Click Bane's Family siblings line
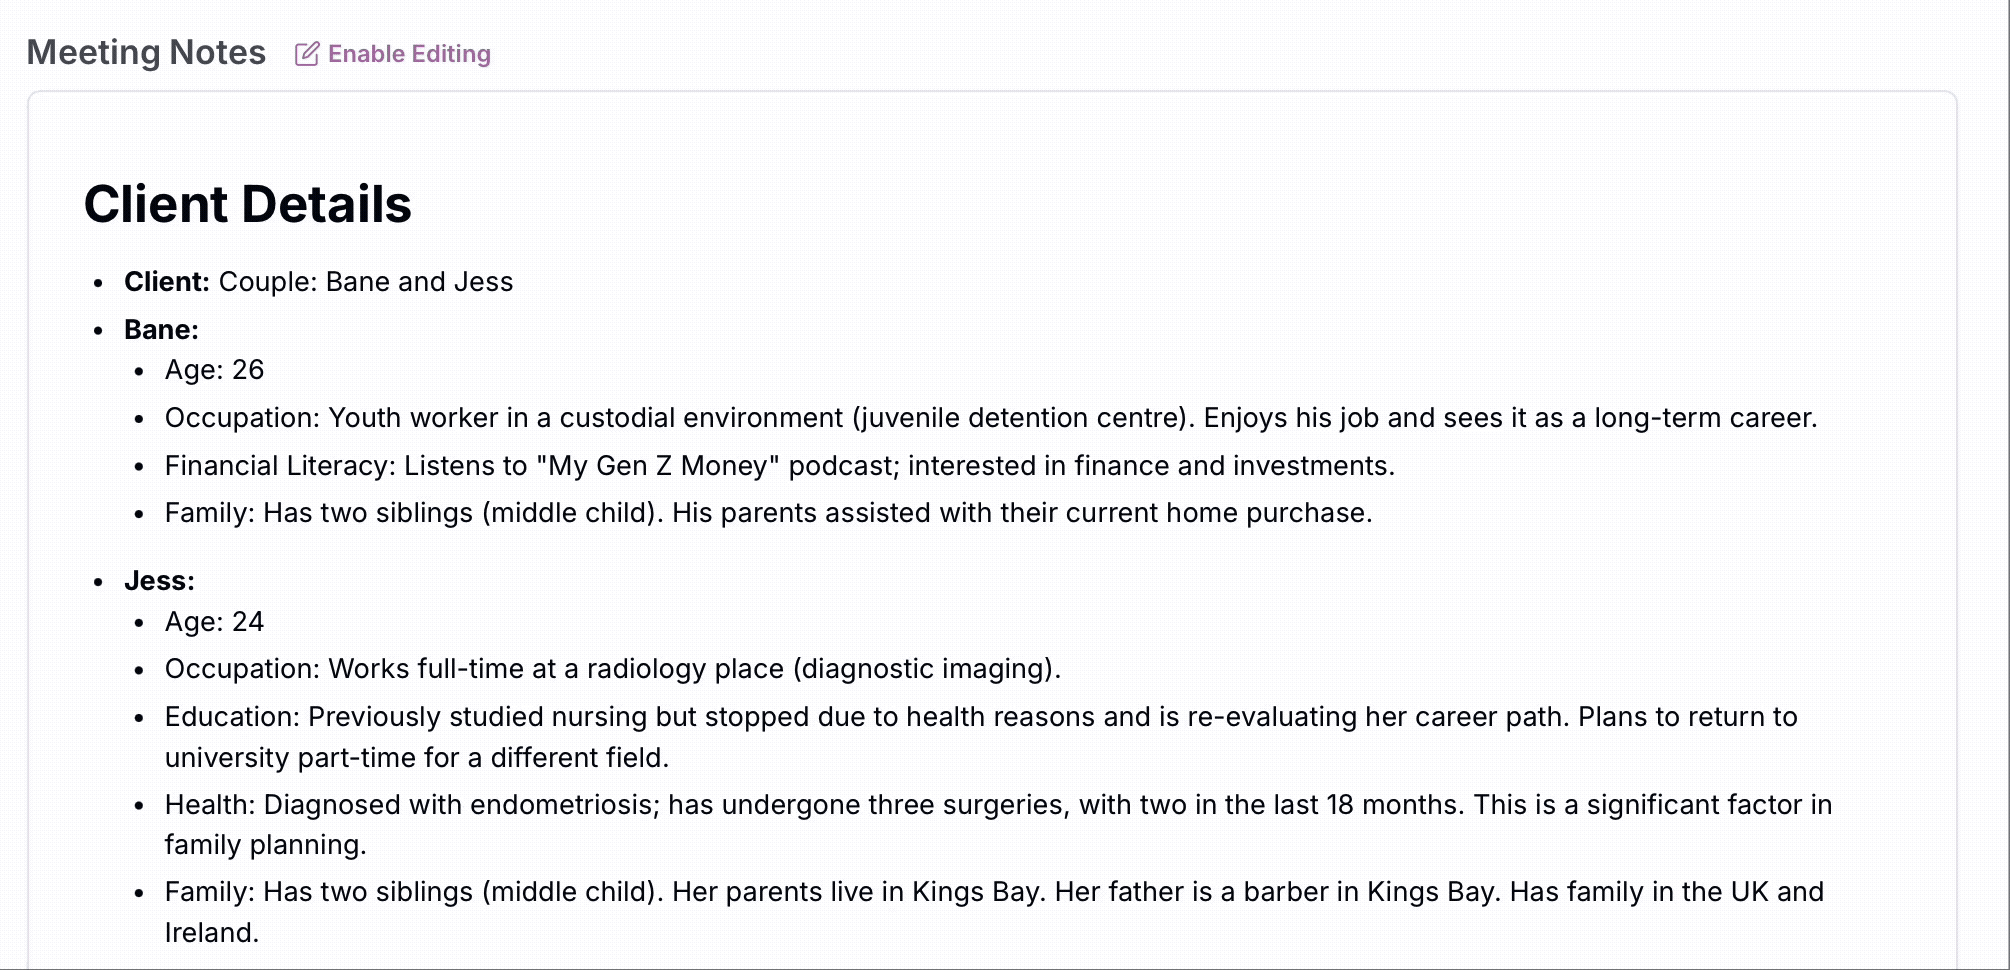2010x970 pixels. coord(768,513)
